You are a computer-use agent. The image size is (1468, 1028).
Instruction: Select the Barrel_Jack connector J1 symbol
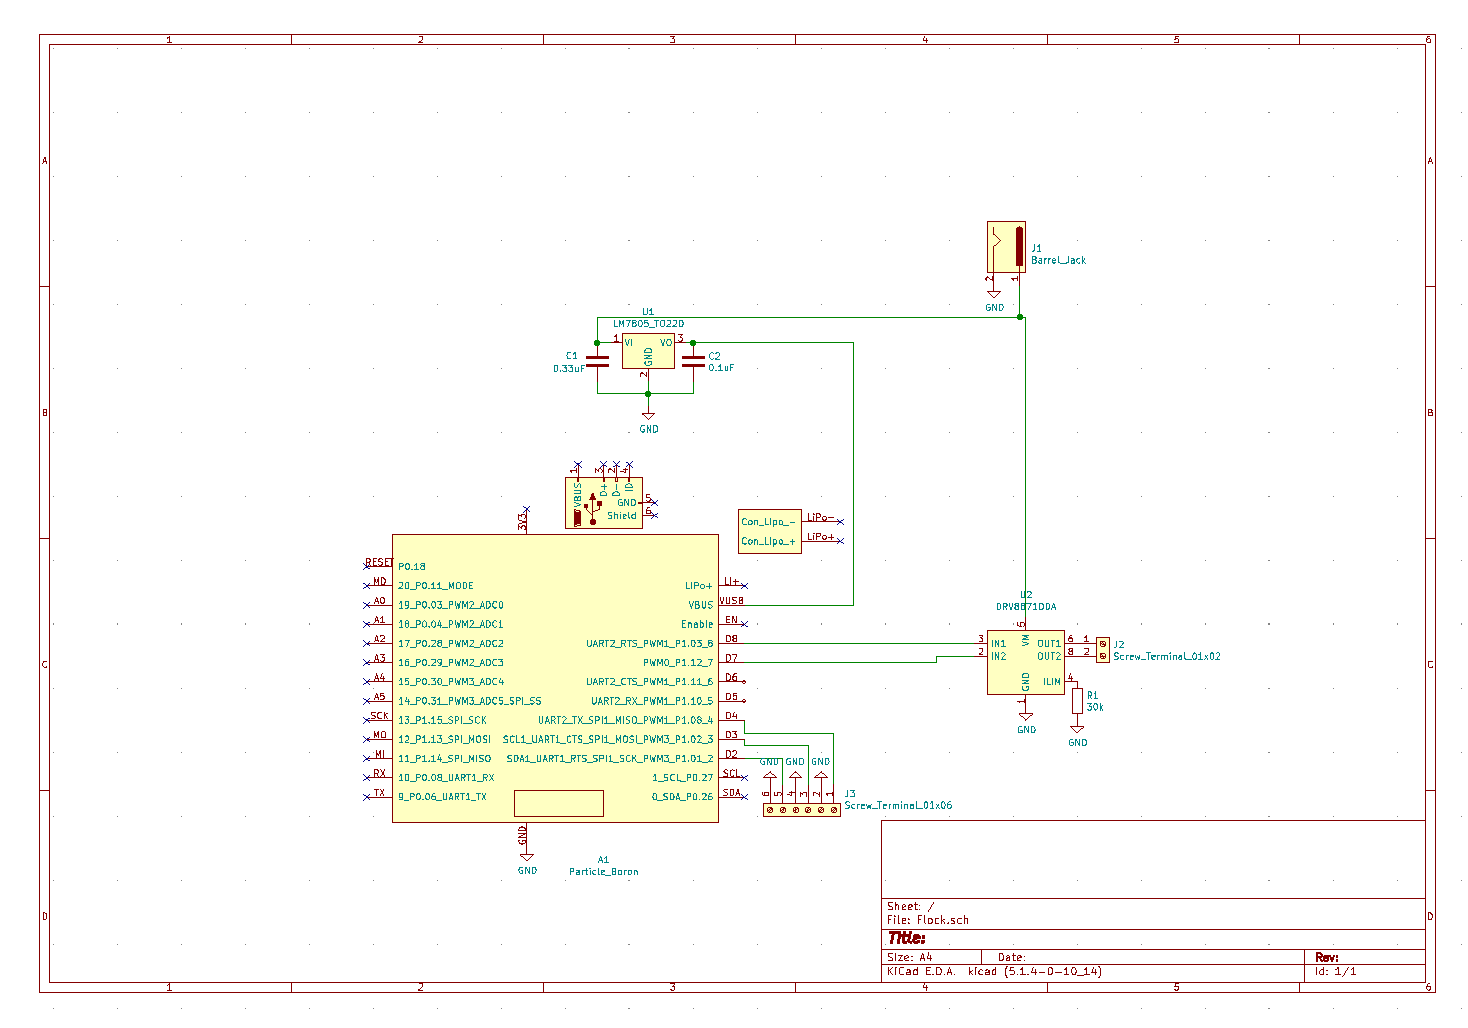1005,247
